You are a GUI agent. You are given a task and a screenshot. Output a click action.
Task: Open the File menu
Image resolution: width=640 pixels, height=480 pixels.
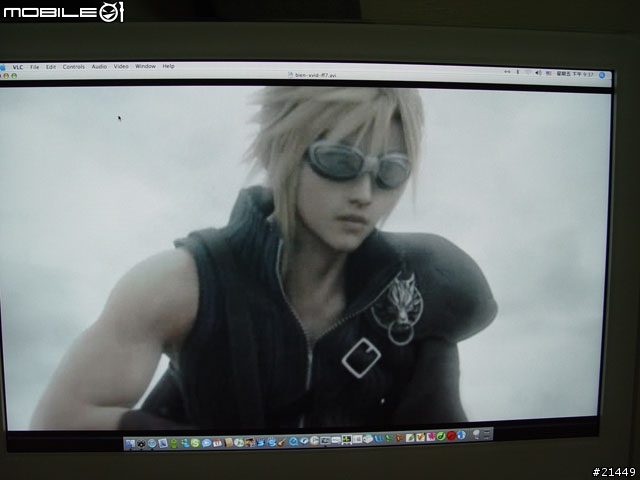pos(35,67)
